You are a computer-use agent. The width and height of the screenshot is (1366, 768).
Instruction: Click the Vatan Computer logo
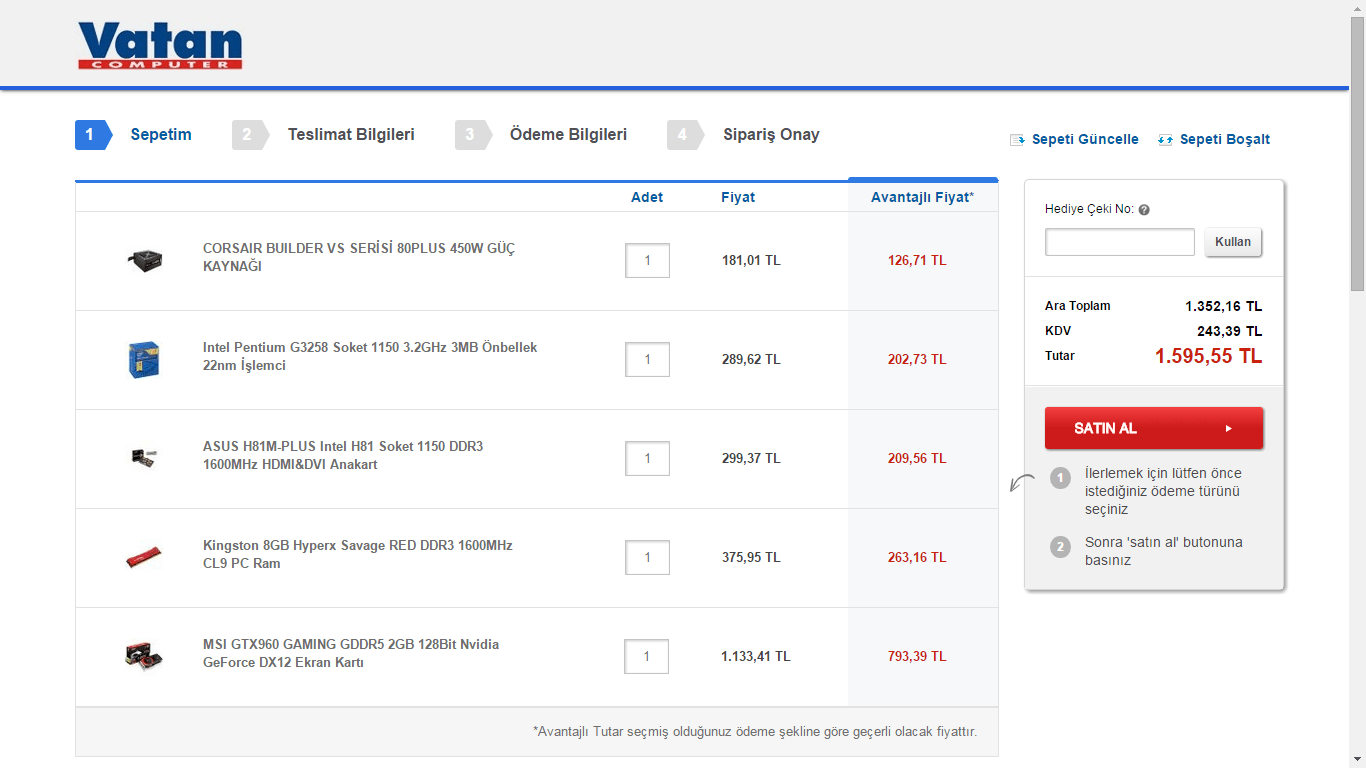pos(160,46)
